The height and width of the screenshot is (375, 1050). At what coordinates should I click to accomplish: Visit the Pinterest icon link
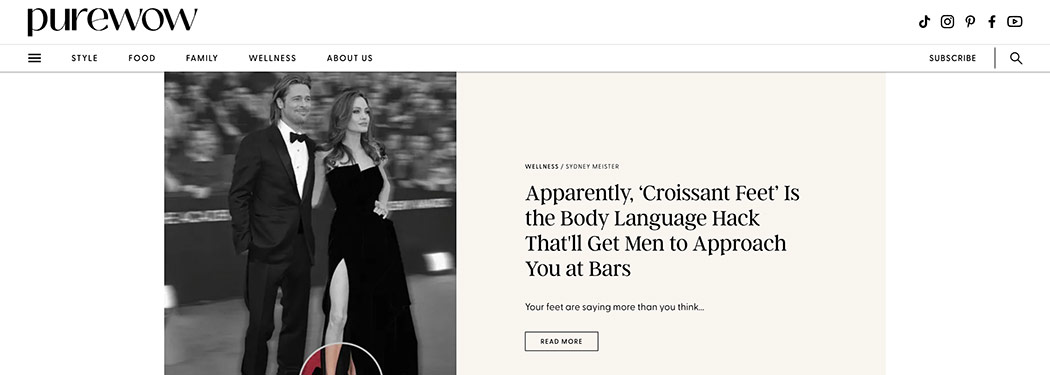(970, 21)
